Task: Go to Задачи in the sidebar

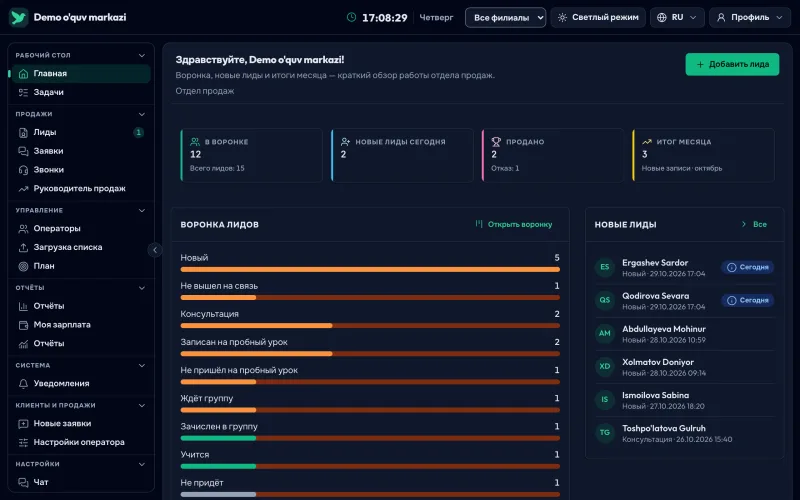Action: 81,92
